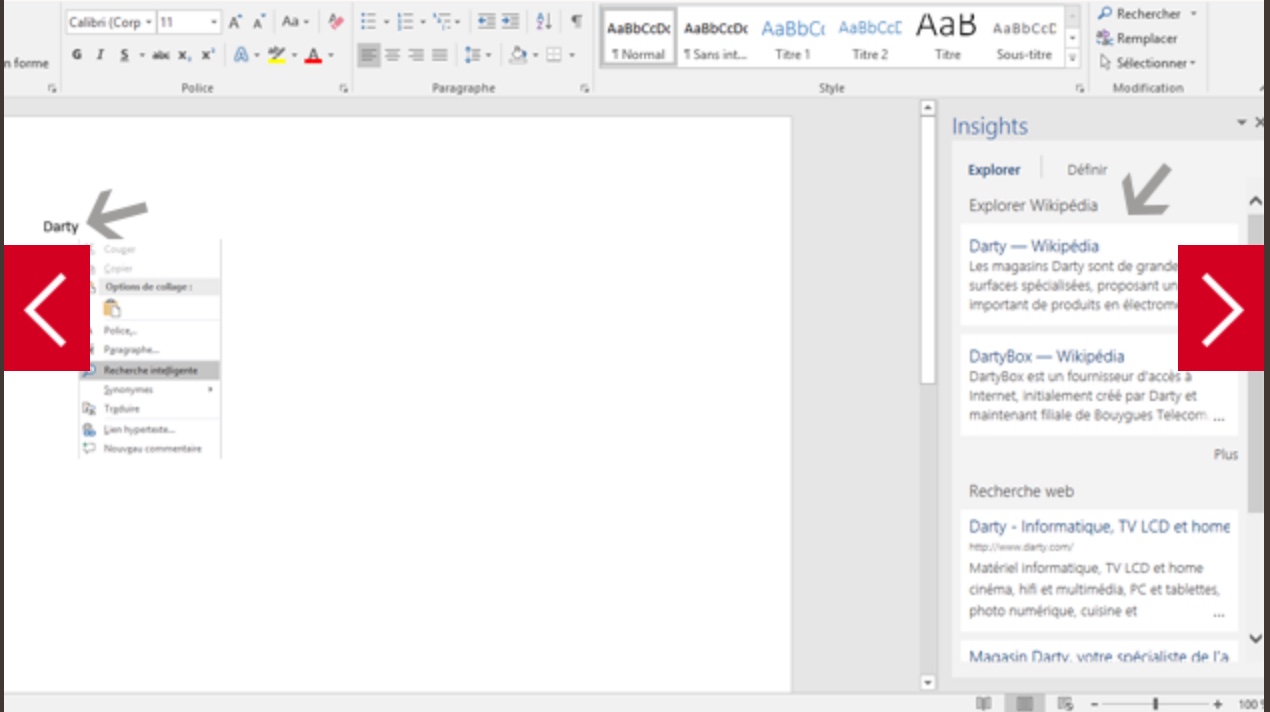Toggle underline (S) formatting
The image size is (1270, 712).
(x=124, y=55)
